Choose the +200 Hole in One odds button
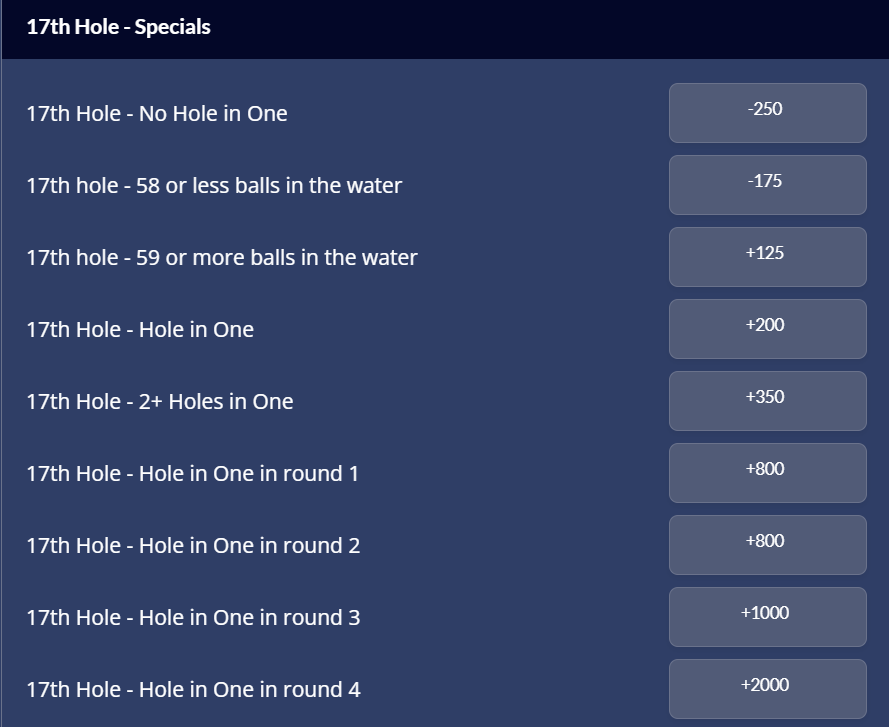Viewport: 889px width, 727px height. point(767,329)
